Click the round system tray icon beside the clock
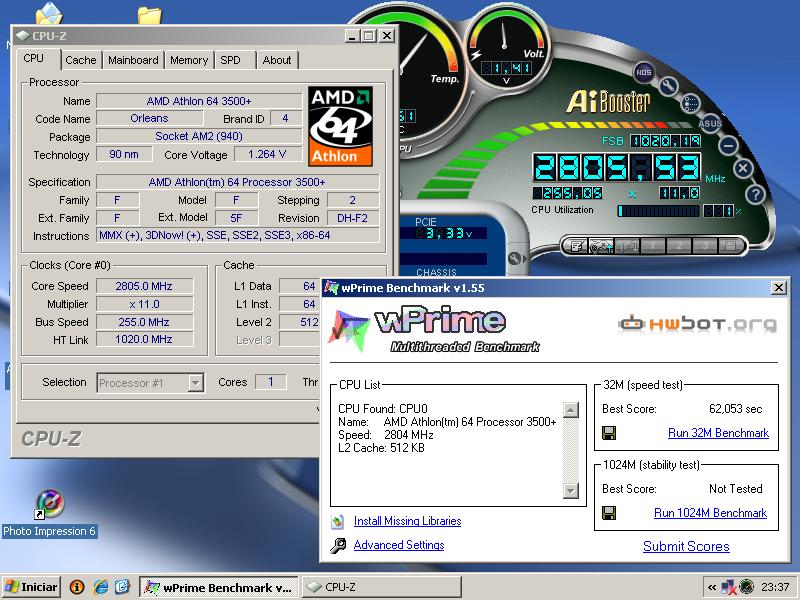This screenshot has width=800, height=600. tap(746, 587)
